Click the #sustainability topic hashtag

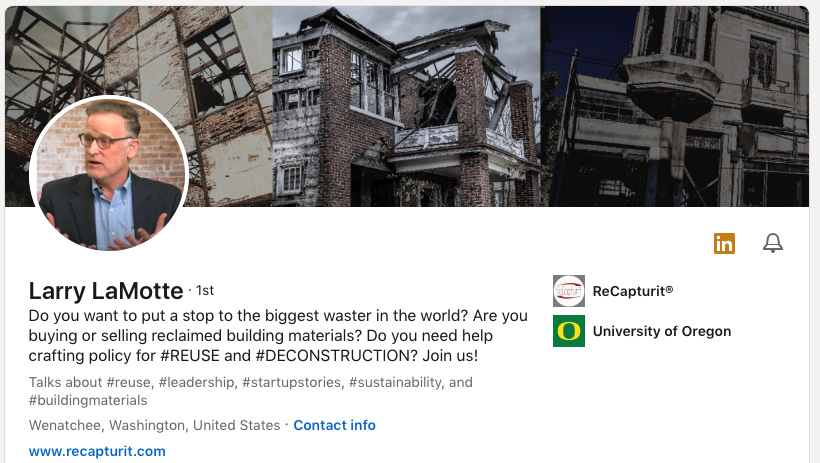point(396,382)
